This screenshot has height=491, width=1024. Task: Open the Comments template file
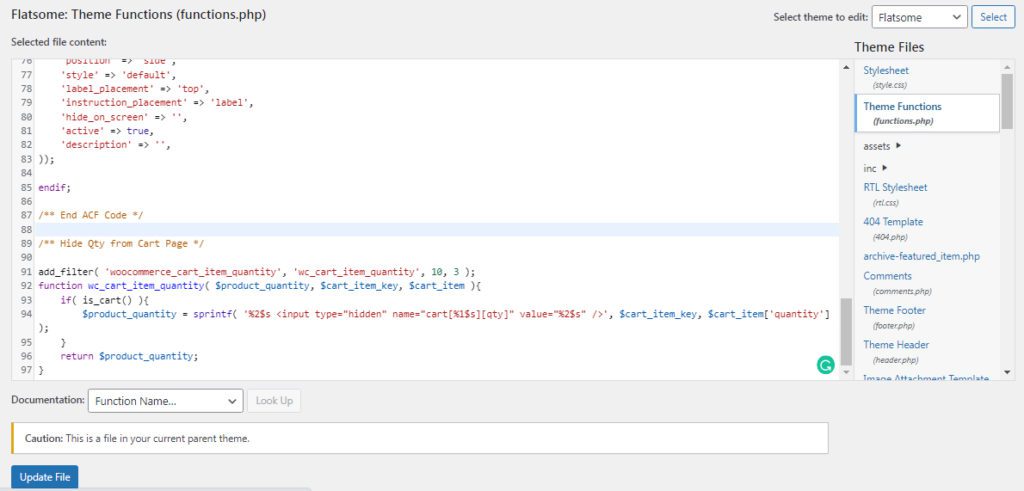point(887,276)
